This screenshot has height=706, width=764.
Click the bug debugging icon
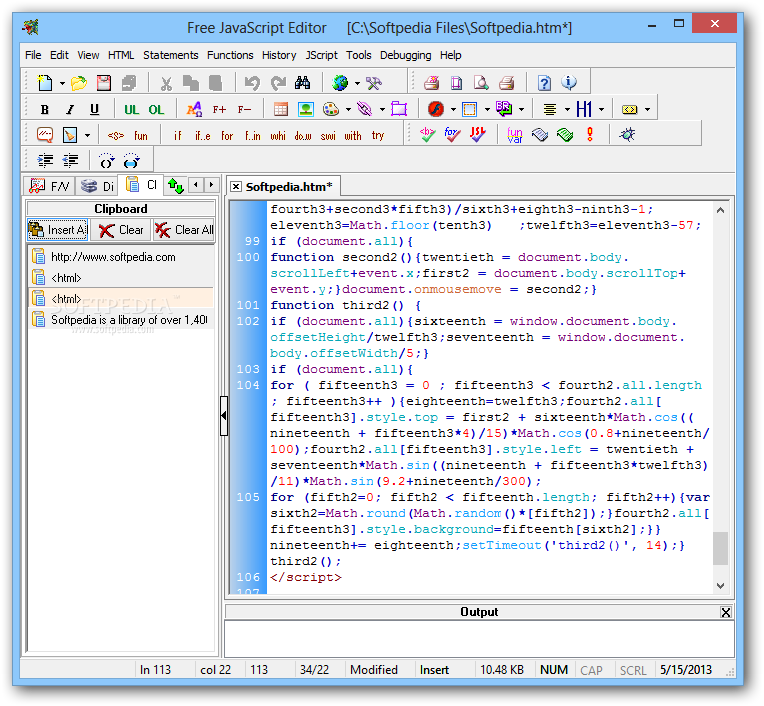pyautogui.click(x=627, y=135)
